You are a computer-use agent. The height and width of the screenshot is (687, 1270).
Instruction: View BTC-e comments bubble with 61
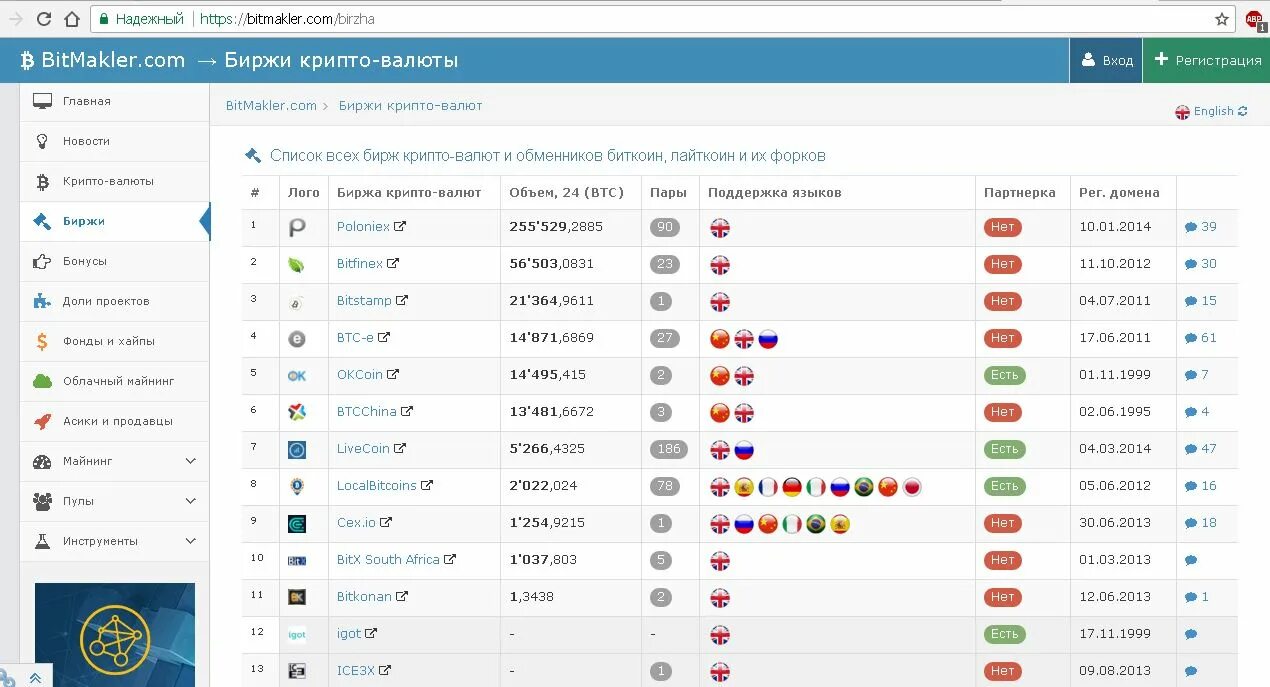pos(1200,338)
